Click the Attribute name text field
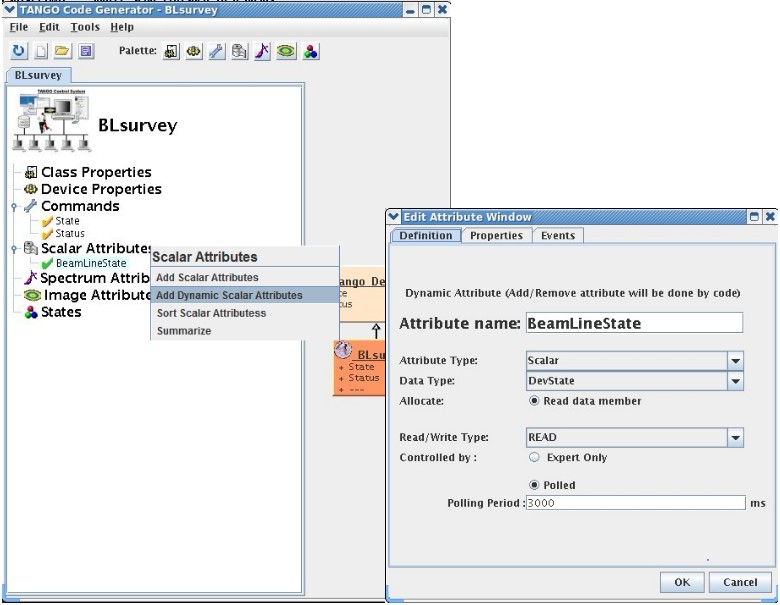Screen dimensions: 780x605 coord(634,323)
